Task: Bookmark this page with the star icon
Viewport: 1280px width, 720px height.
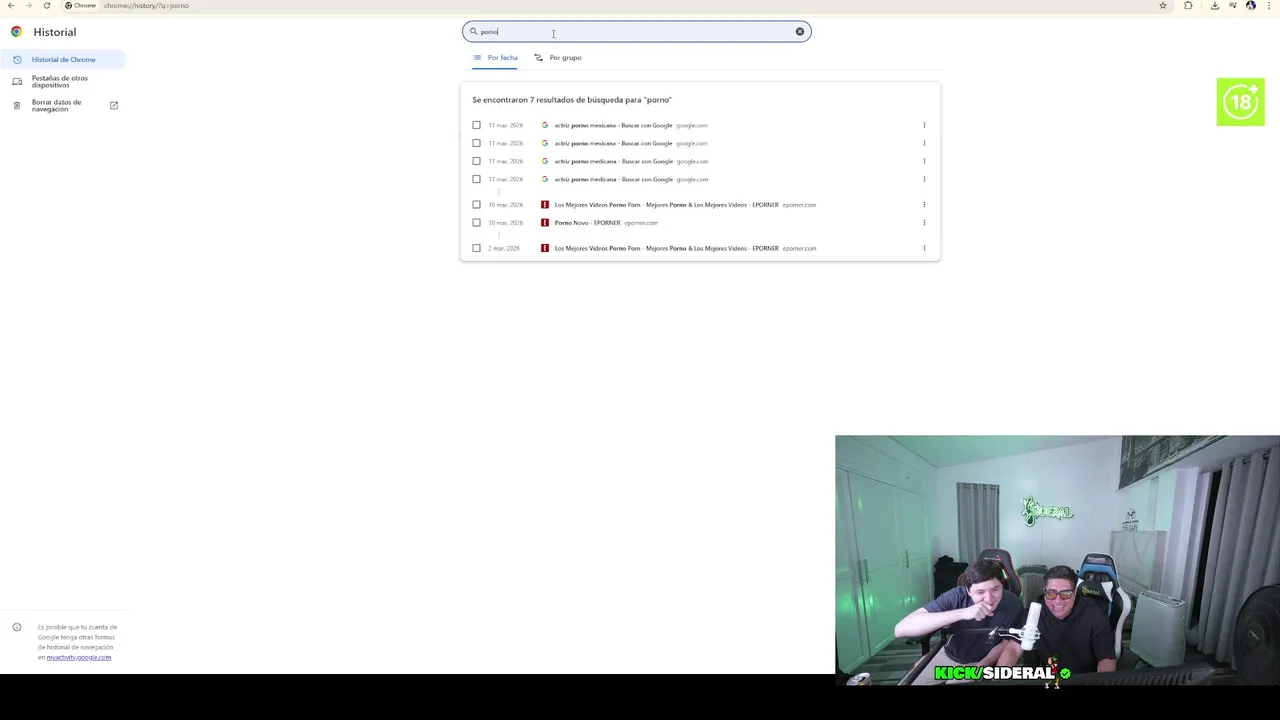Action: click(x=1163, y=5)
